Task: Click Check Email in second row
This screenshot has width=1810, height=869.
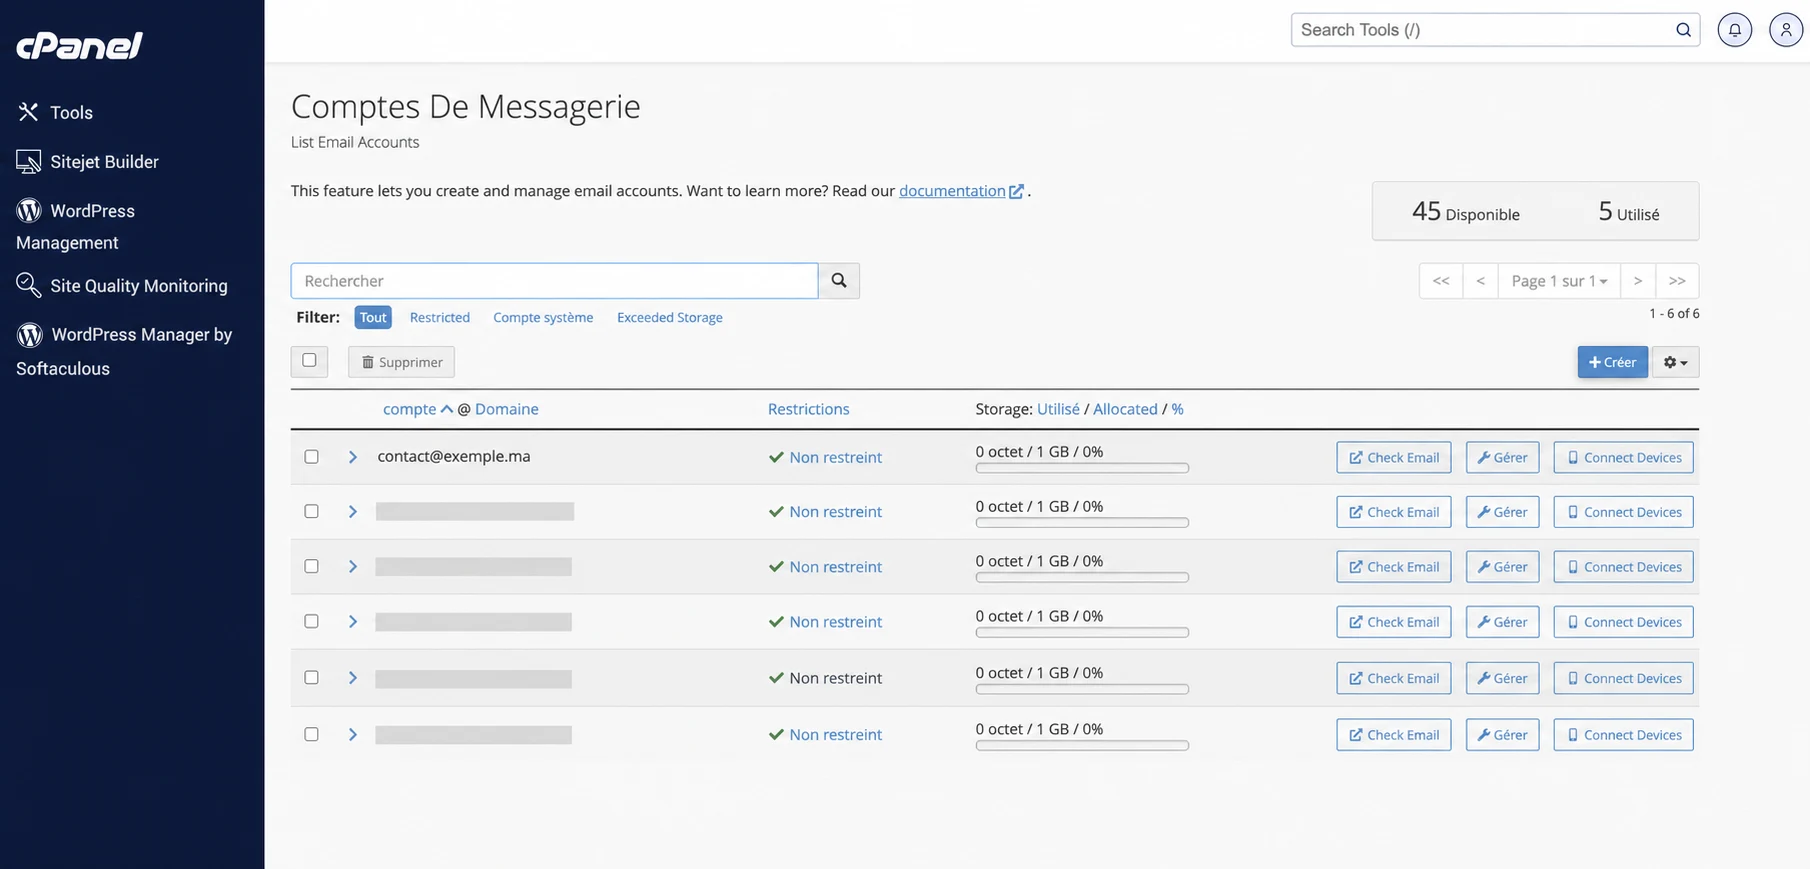Action: (1393, 512)
